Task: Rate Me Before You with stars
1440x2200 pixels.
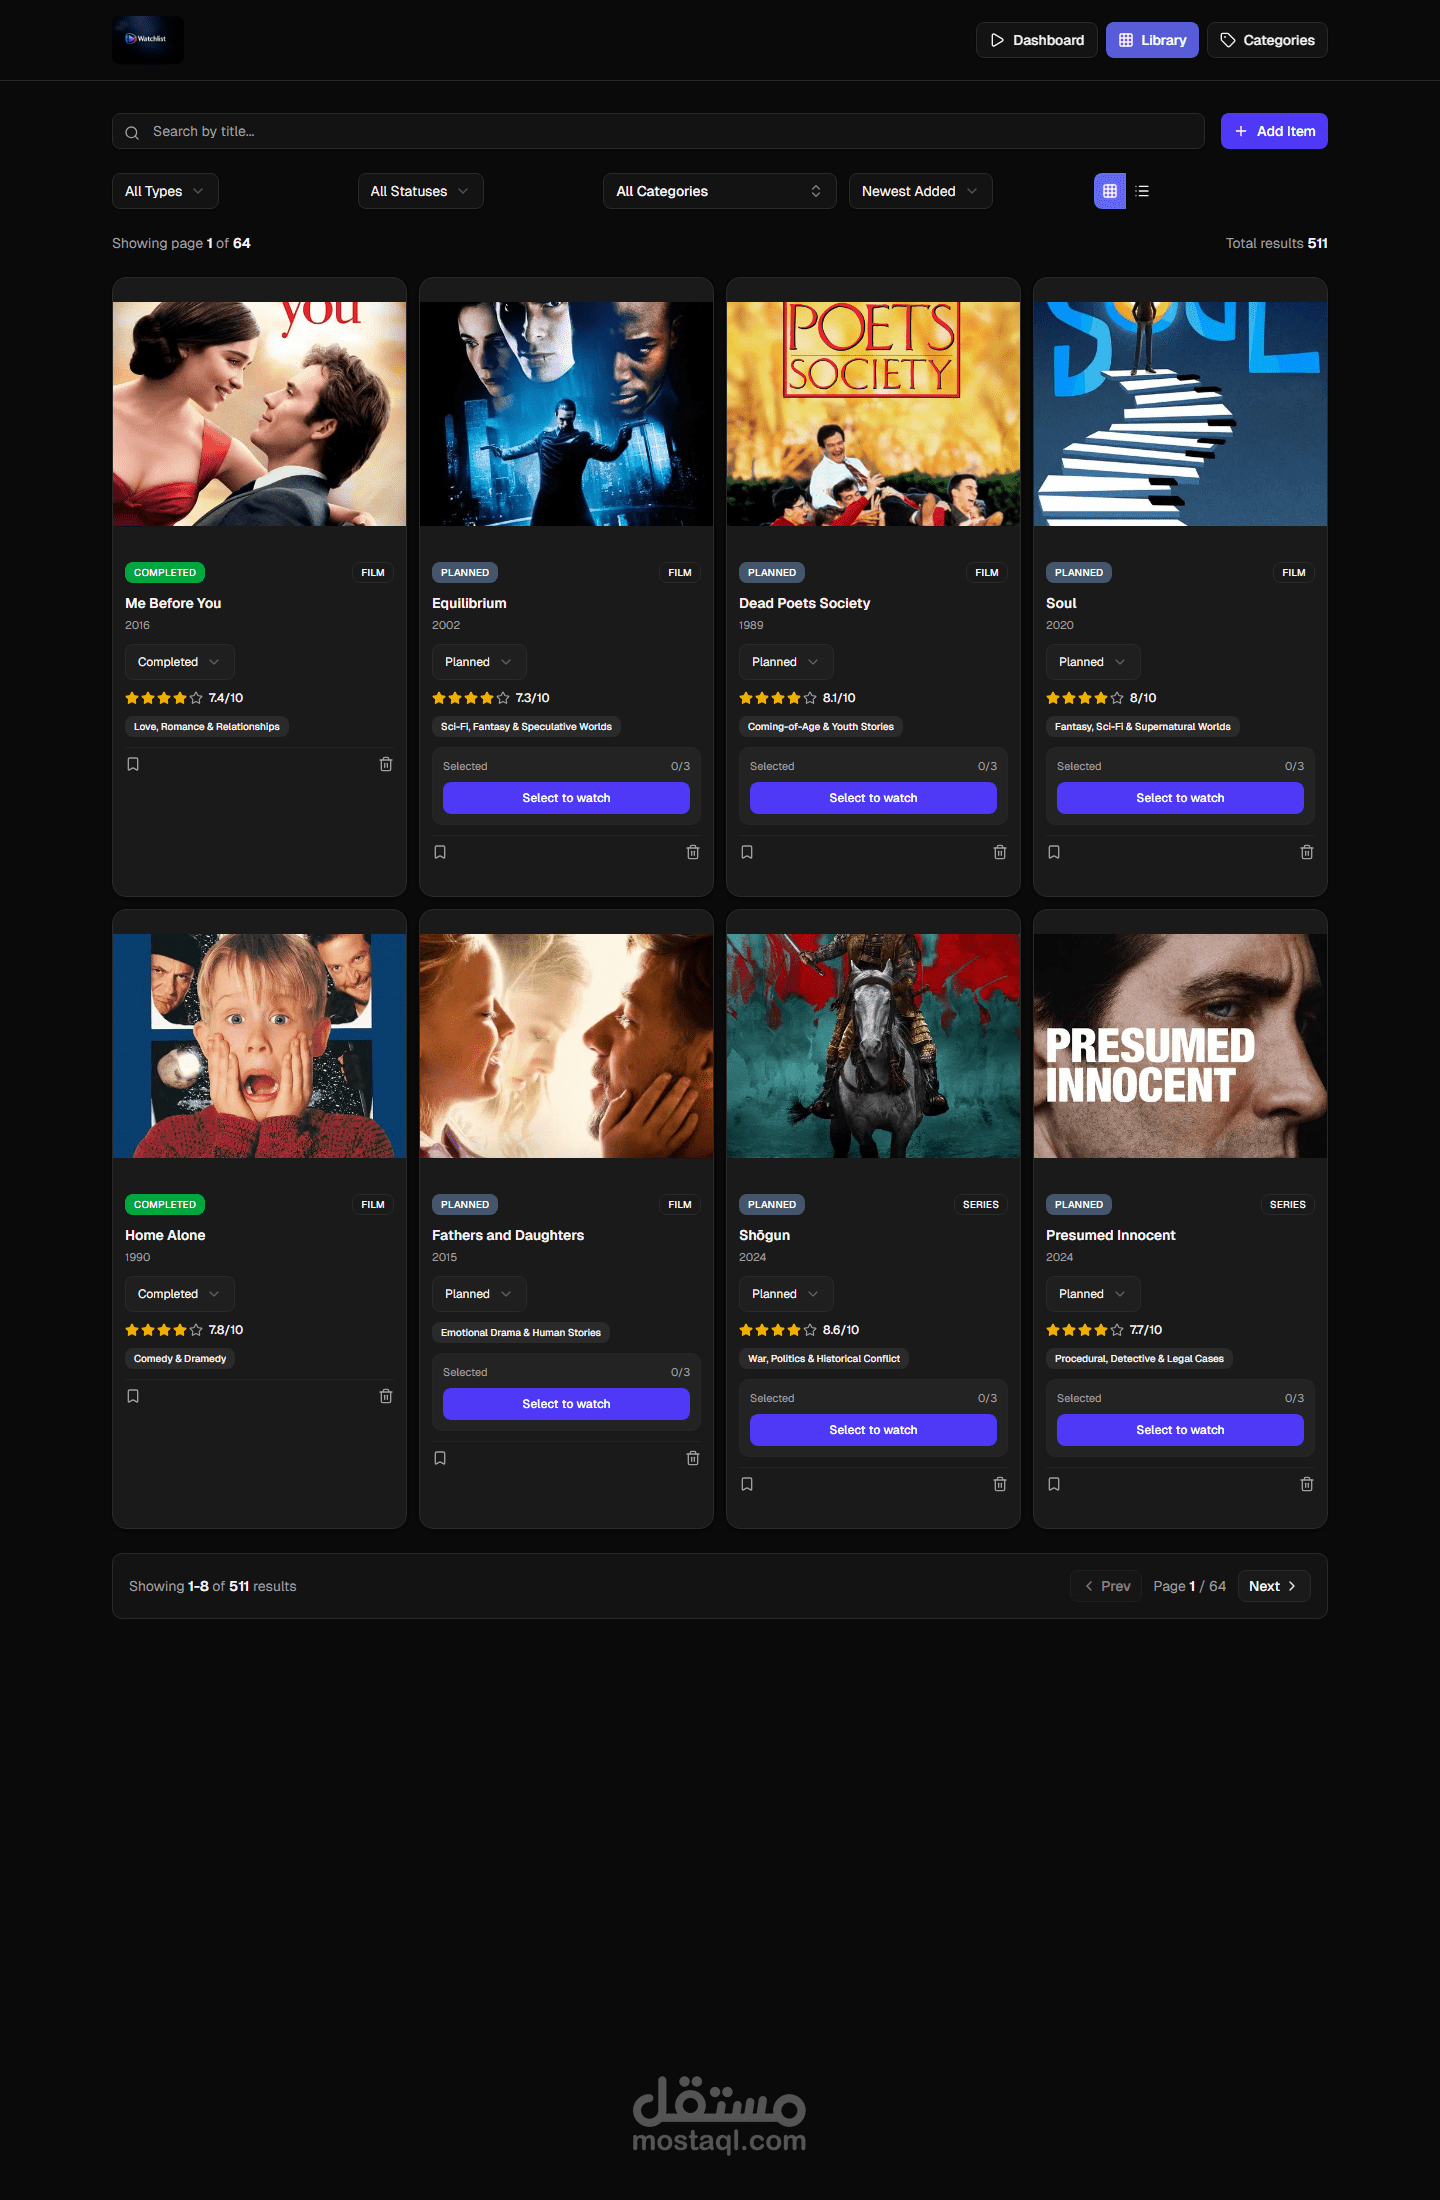Action: click(164, 698)
